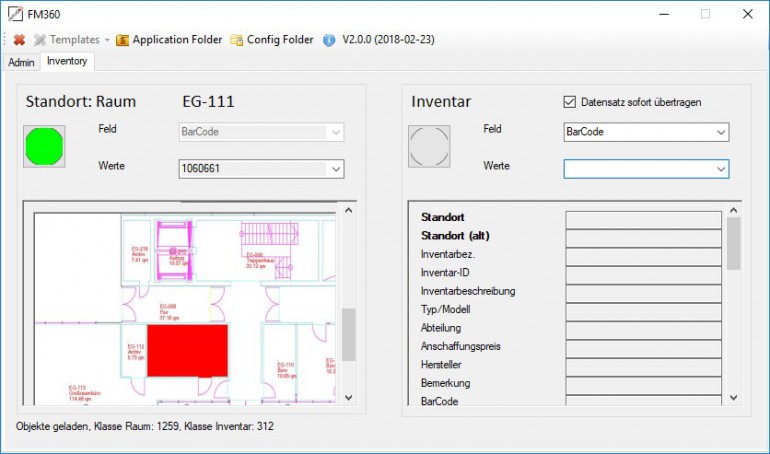Click the Typ/Modell field box
The image size is (770, 454).
pyautogui.click(x=643, y=312)
